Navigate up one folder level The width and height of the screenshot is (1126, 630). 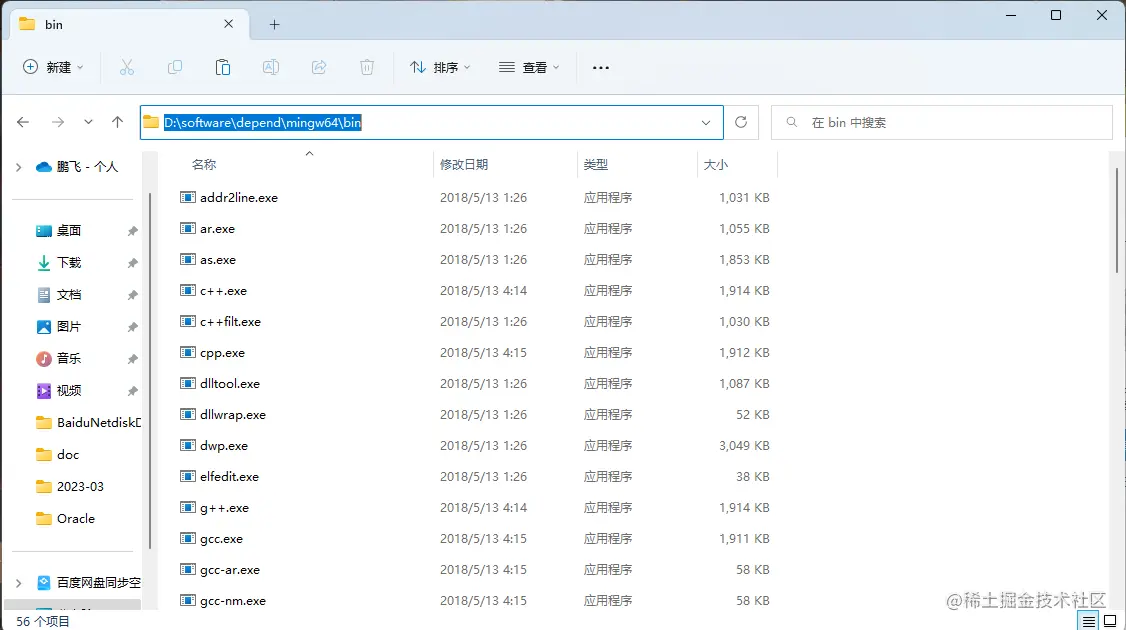[117, 122]
